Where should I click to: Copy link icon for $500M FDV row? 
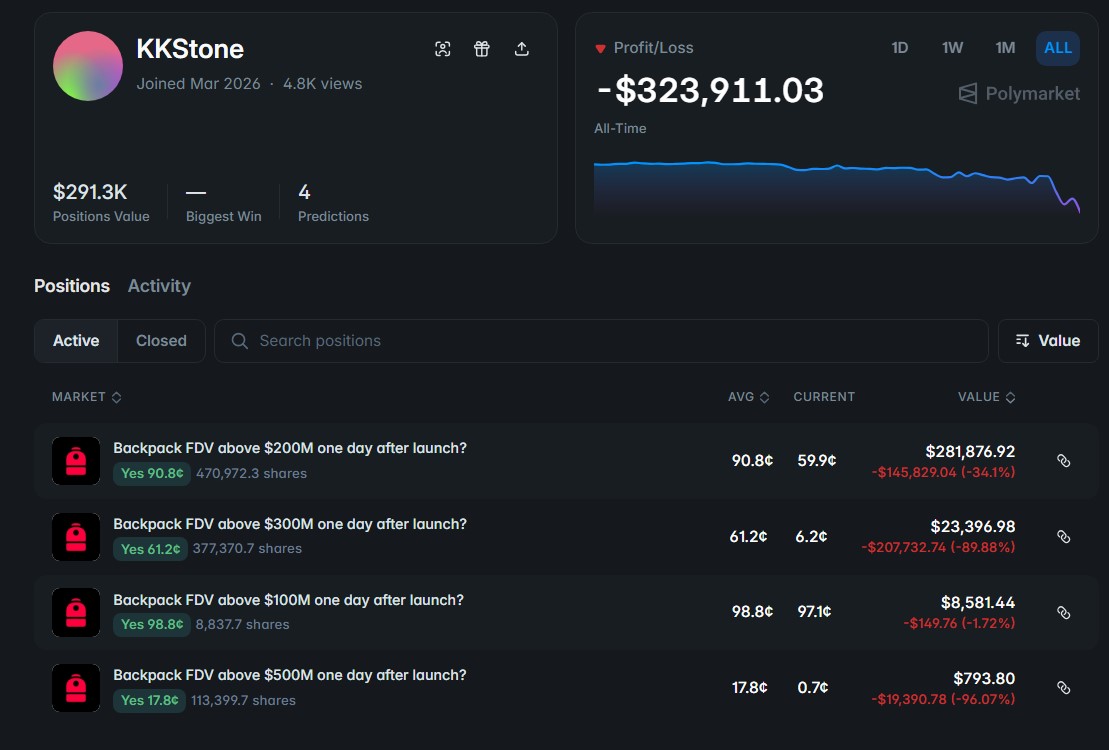[1063, 688]
